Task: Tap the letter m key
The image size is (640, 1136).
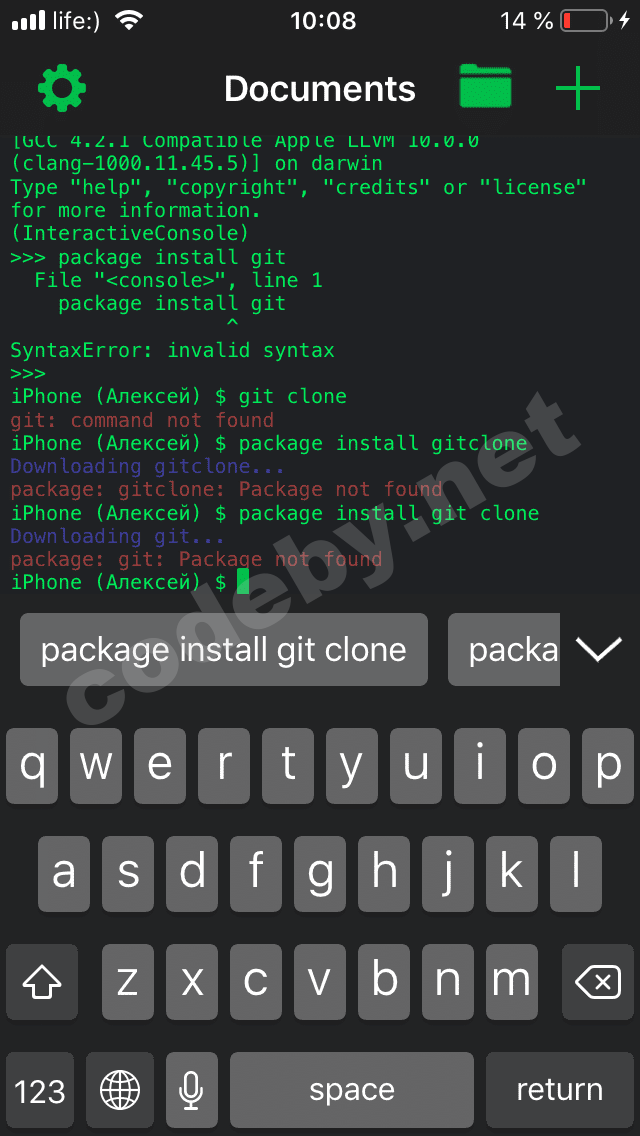Action: (512, 982)
